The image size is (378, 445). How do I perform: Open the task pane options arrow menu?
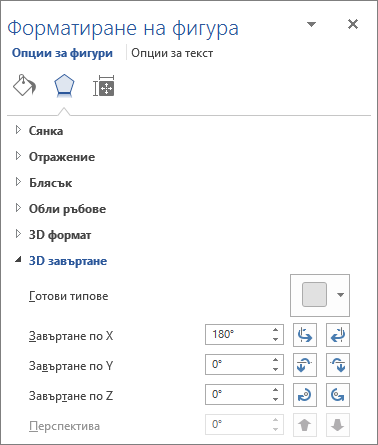pos(311,24)
